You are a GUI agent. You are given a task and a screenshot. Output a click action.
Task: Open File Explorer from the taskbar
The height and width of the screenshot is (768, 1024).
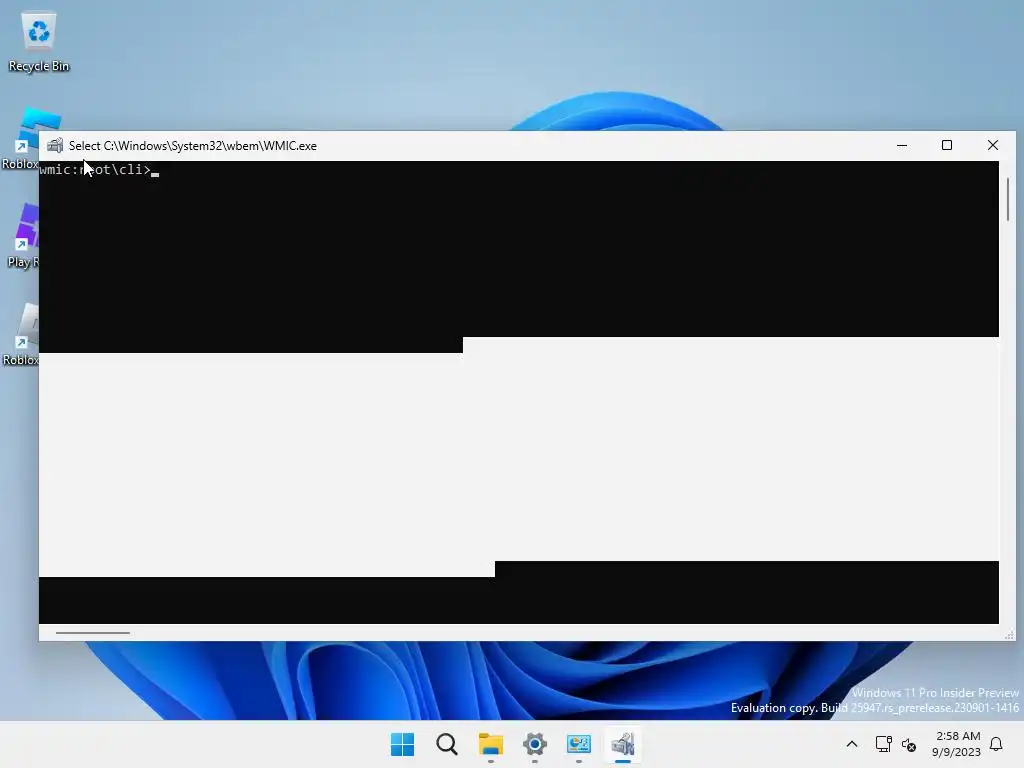pos(490,744)
